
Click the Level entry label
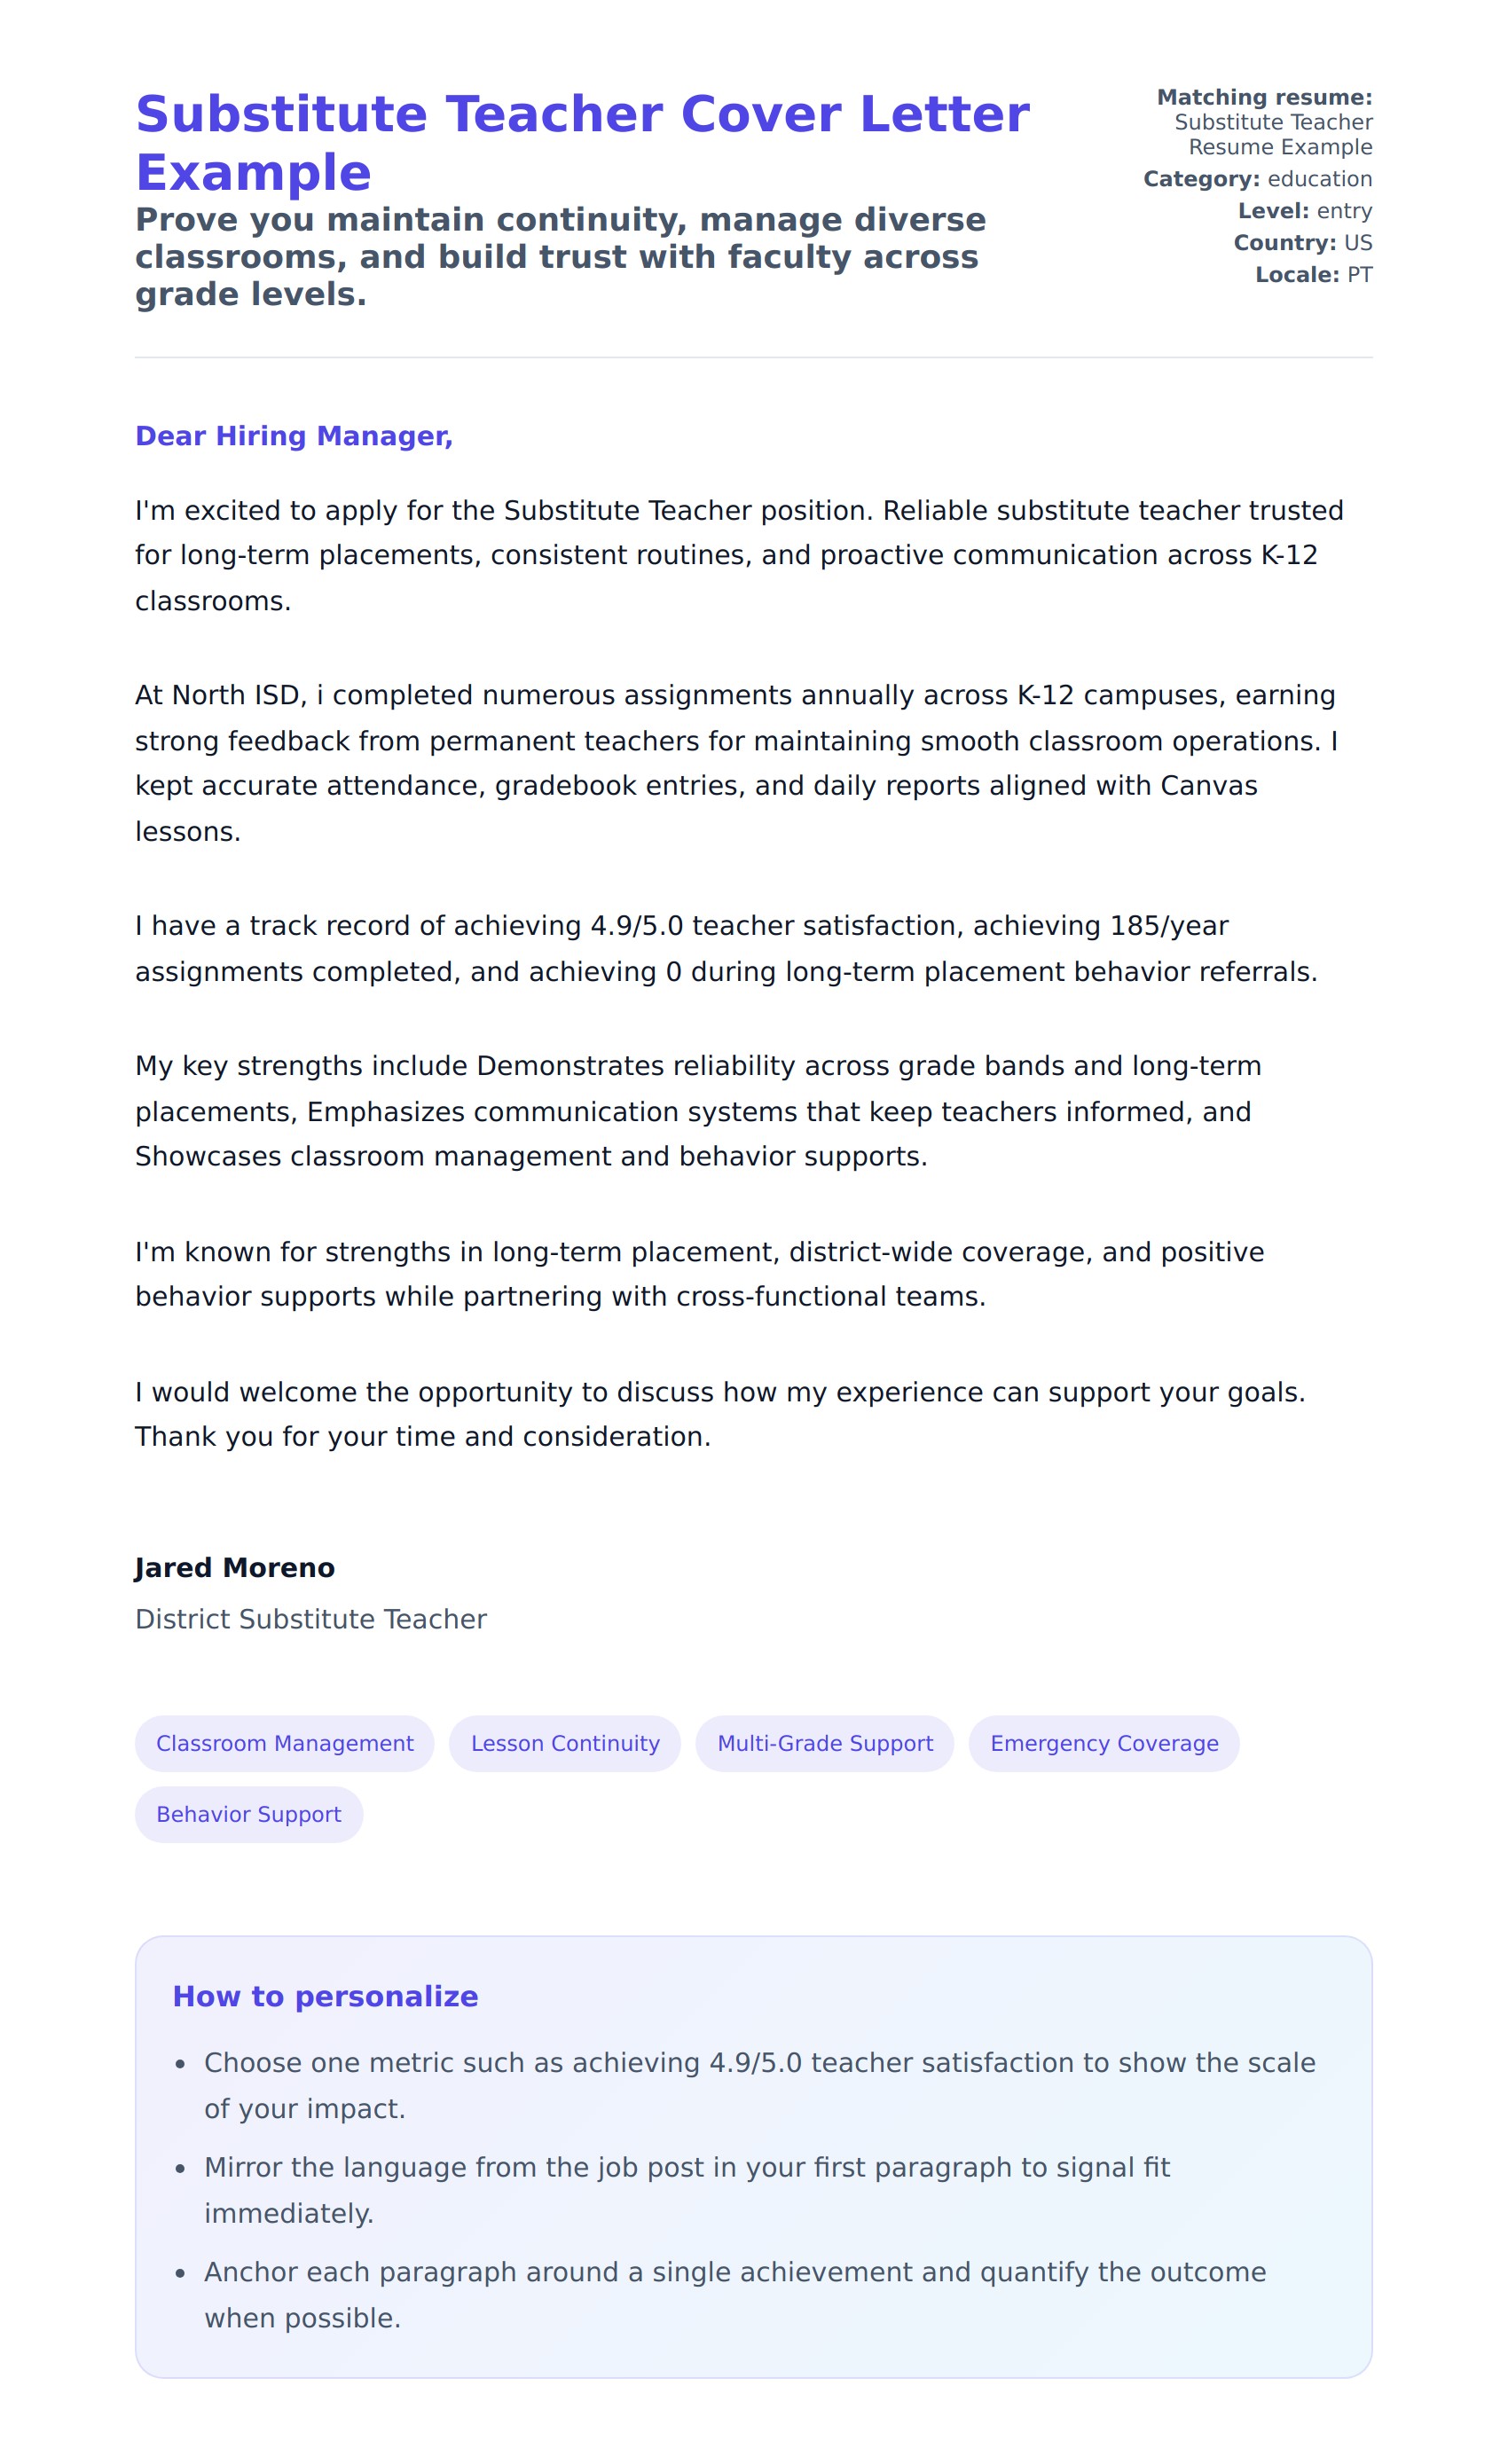coord(1304,211)
